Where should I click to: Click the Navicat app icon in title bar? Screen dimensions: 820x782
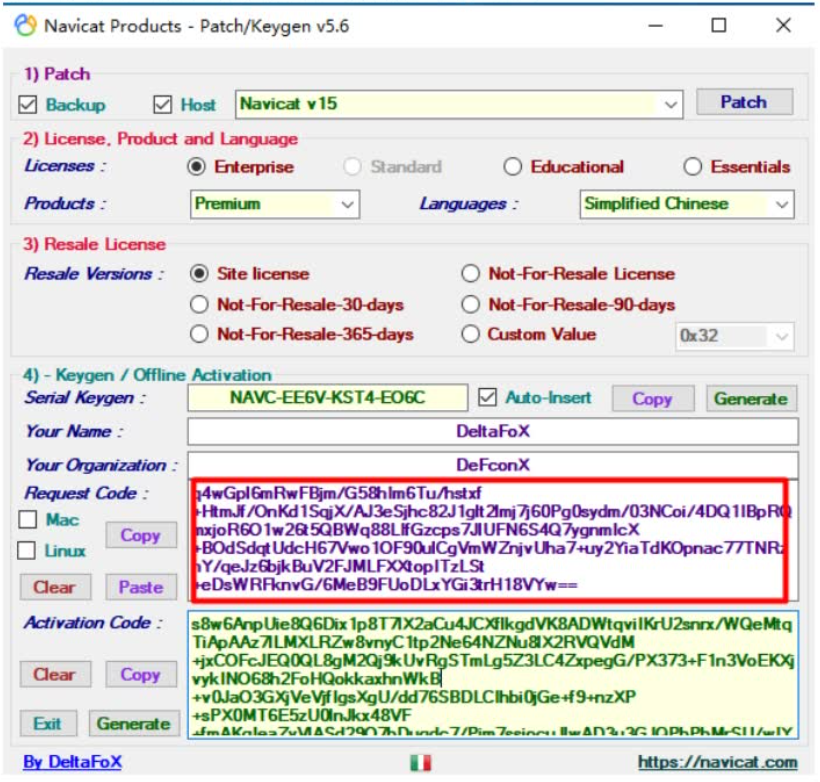[x=26, y=25]
